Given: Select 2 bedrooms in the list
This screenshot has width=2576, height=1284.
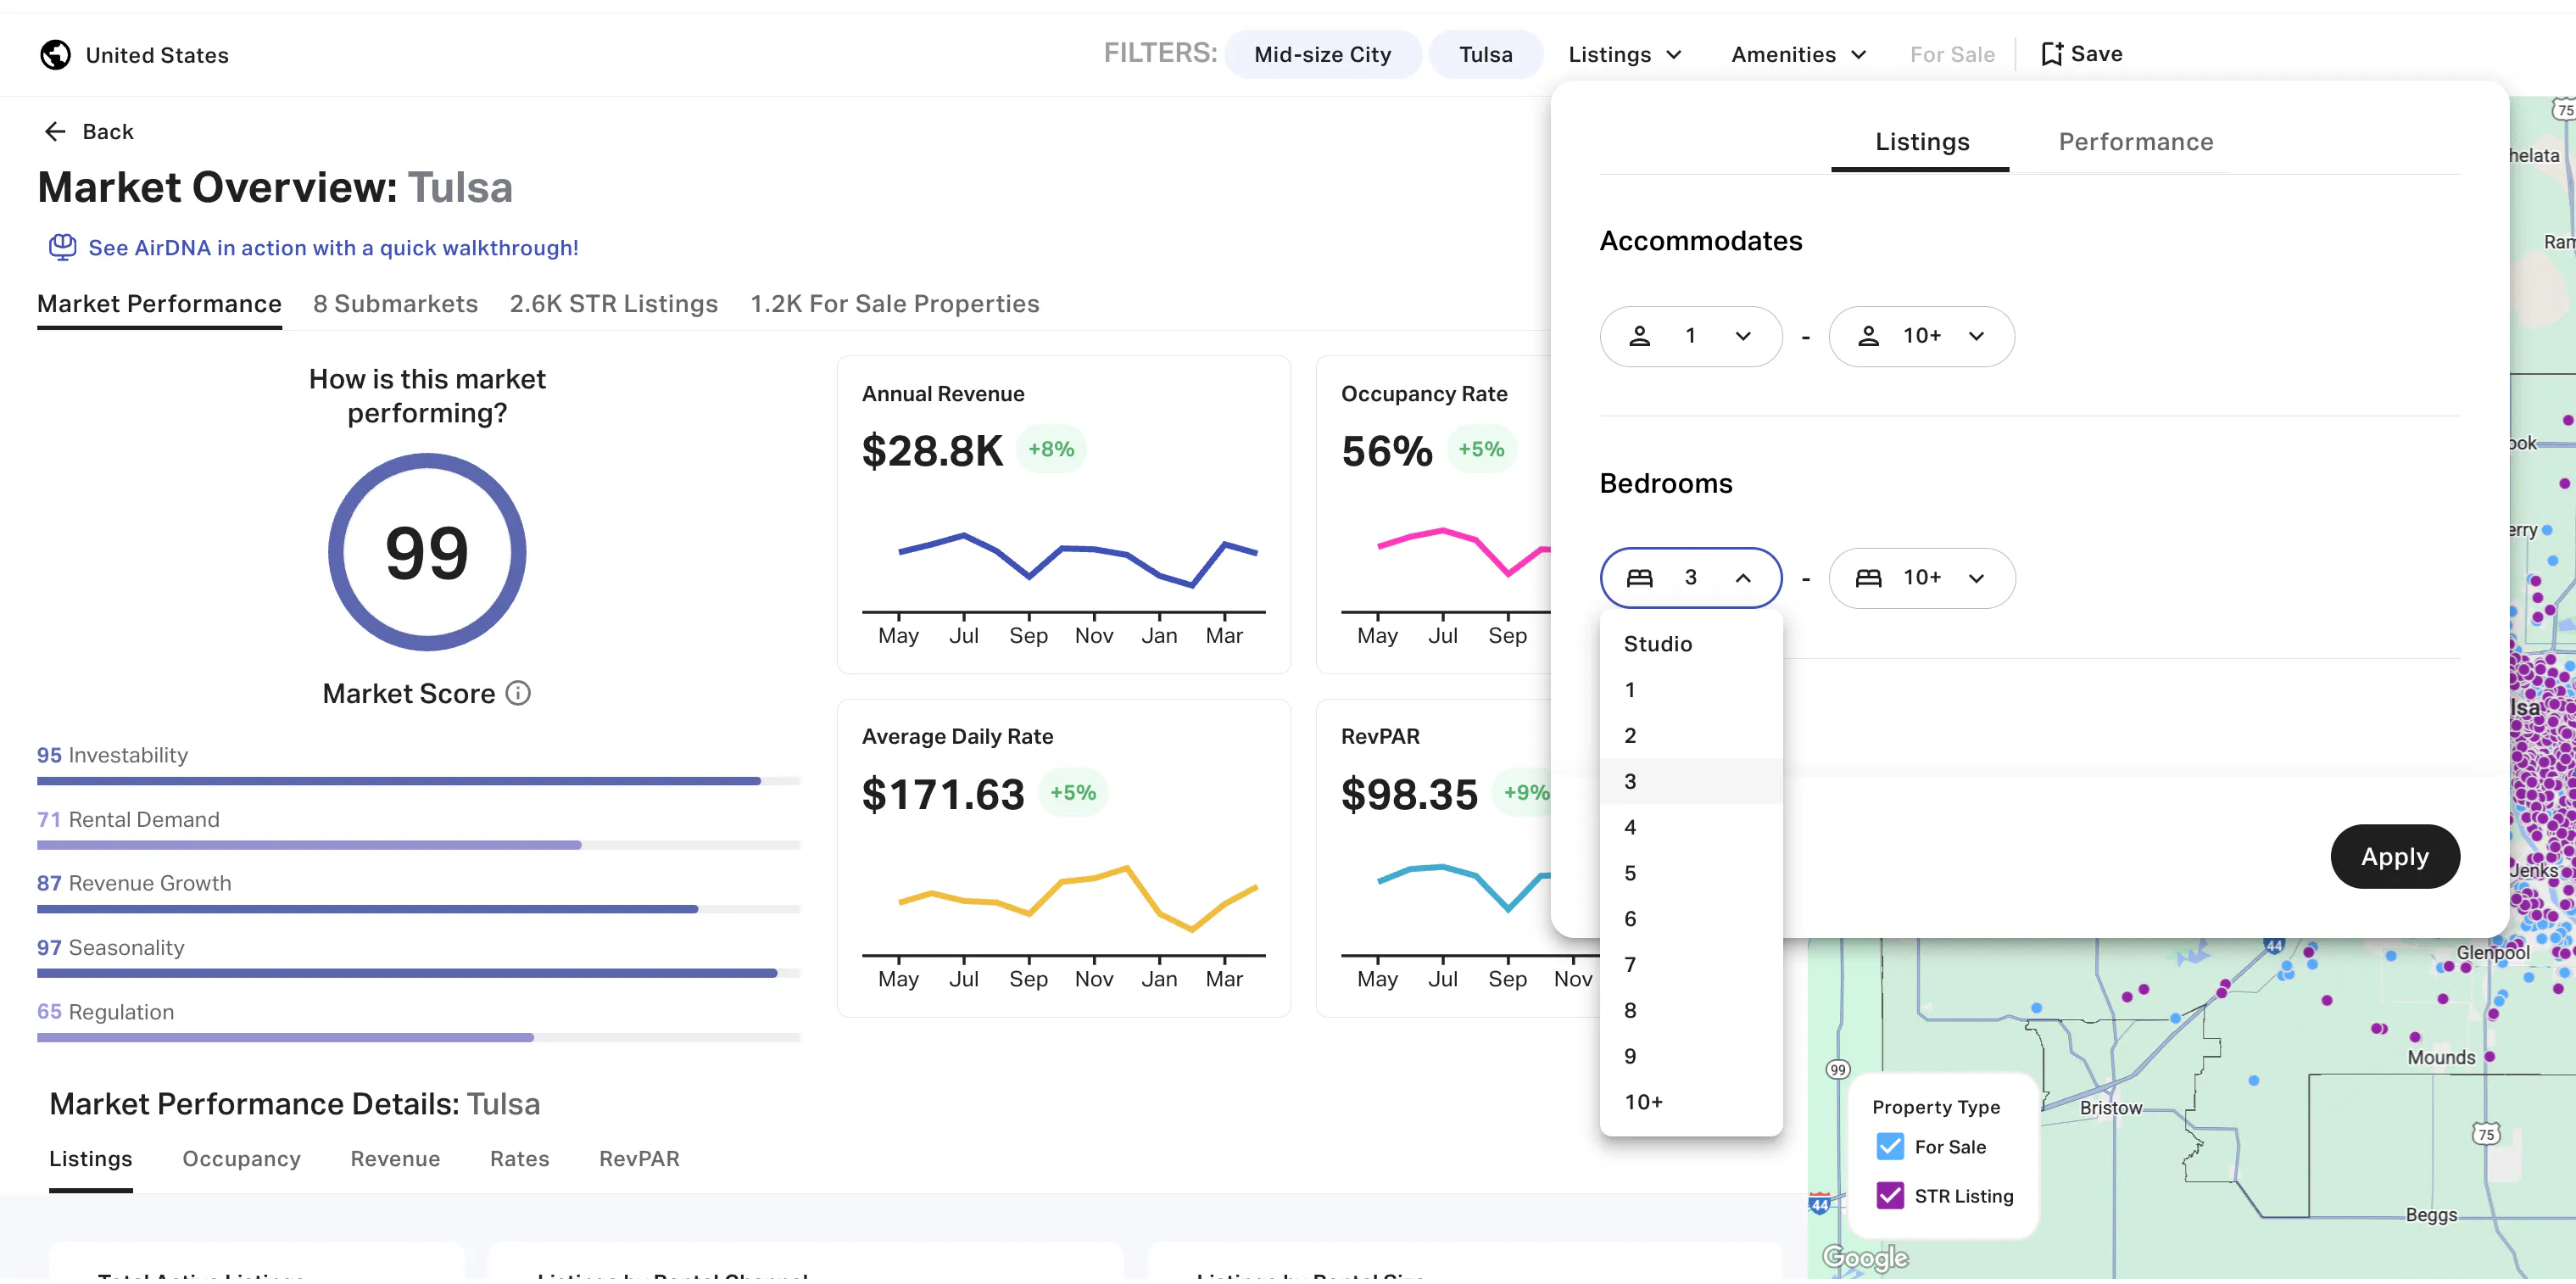Looking at the screenshot, I should pyautogui.click(x=1690, y=737).
